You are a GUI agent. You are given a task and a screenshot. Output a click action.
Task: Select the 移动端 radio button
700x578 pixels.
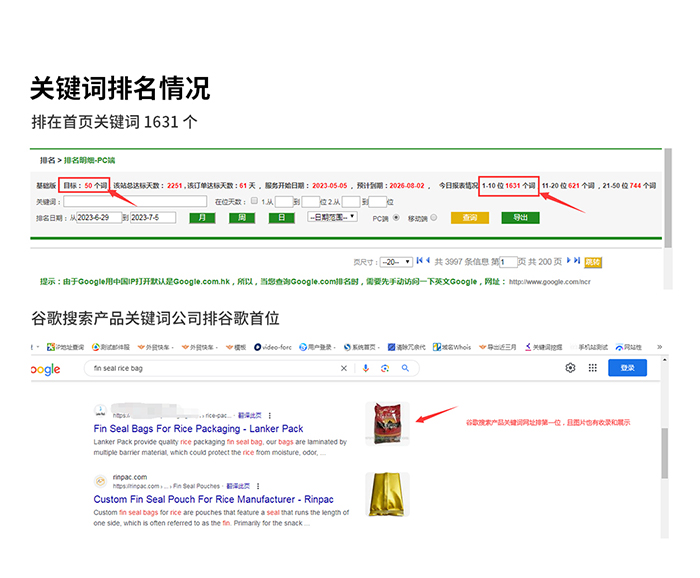click(x=435, y=217)
